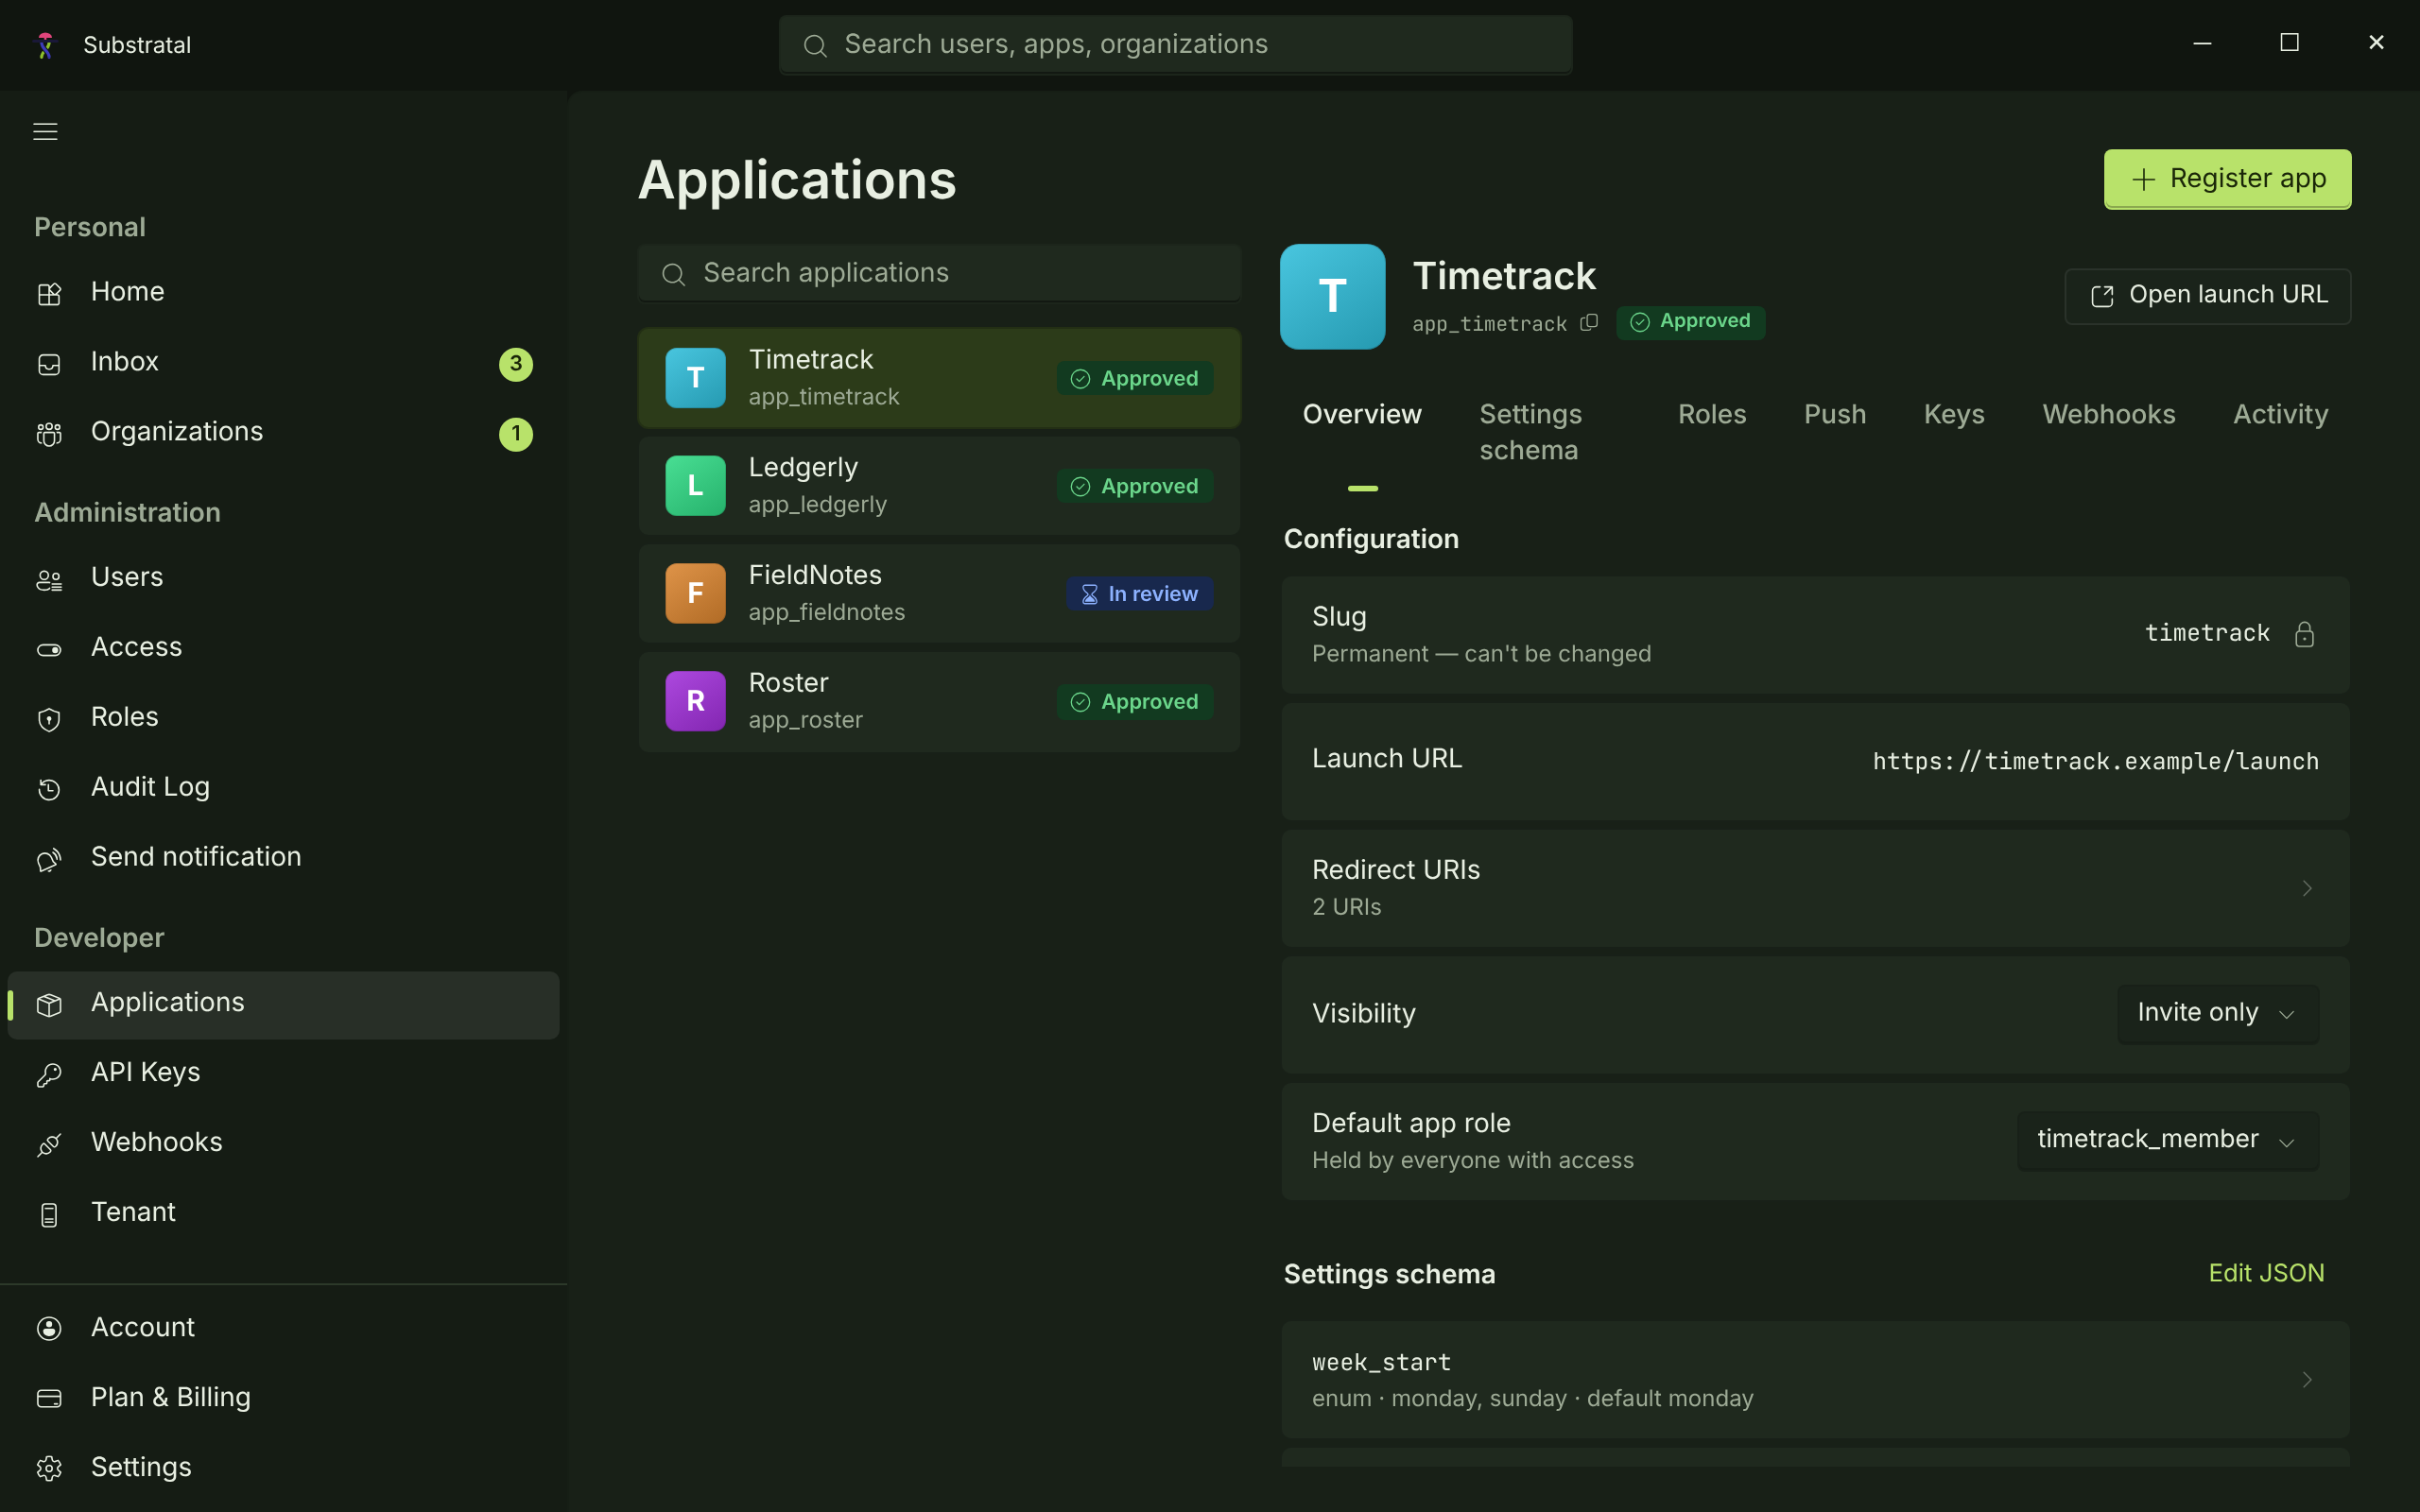Screen dimensions: 2420x1512
Task: Click the plus icon on Register app
Action: [2143, 180]
